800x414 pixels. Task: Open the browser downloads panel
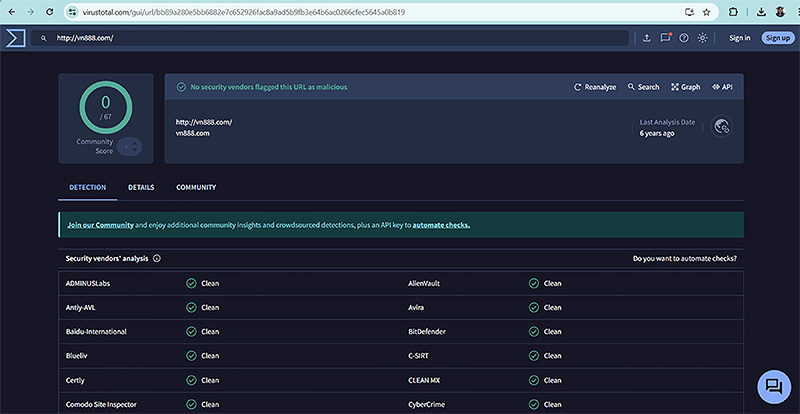point(761,12)
